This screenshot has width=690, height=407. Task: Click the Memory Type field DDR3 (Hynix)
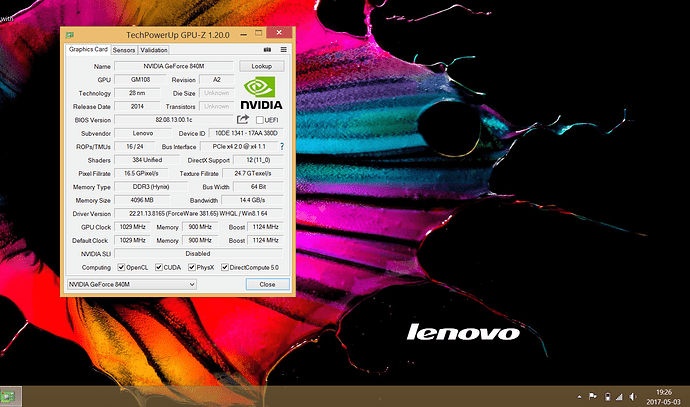pyautogui.click(x=151, y=187)
